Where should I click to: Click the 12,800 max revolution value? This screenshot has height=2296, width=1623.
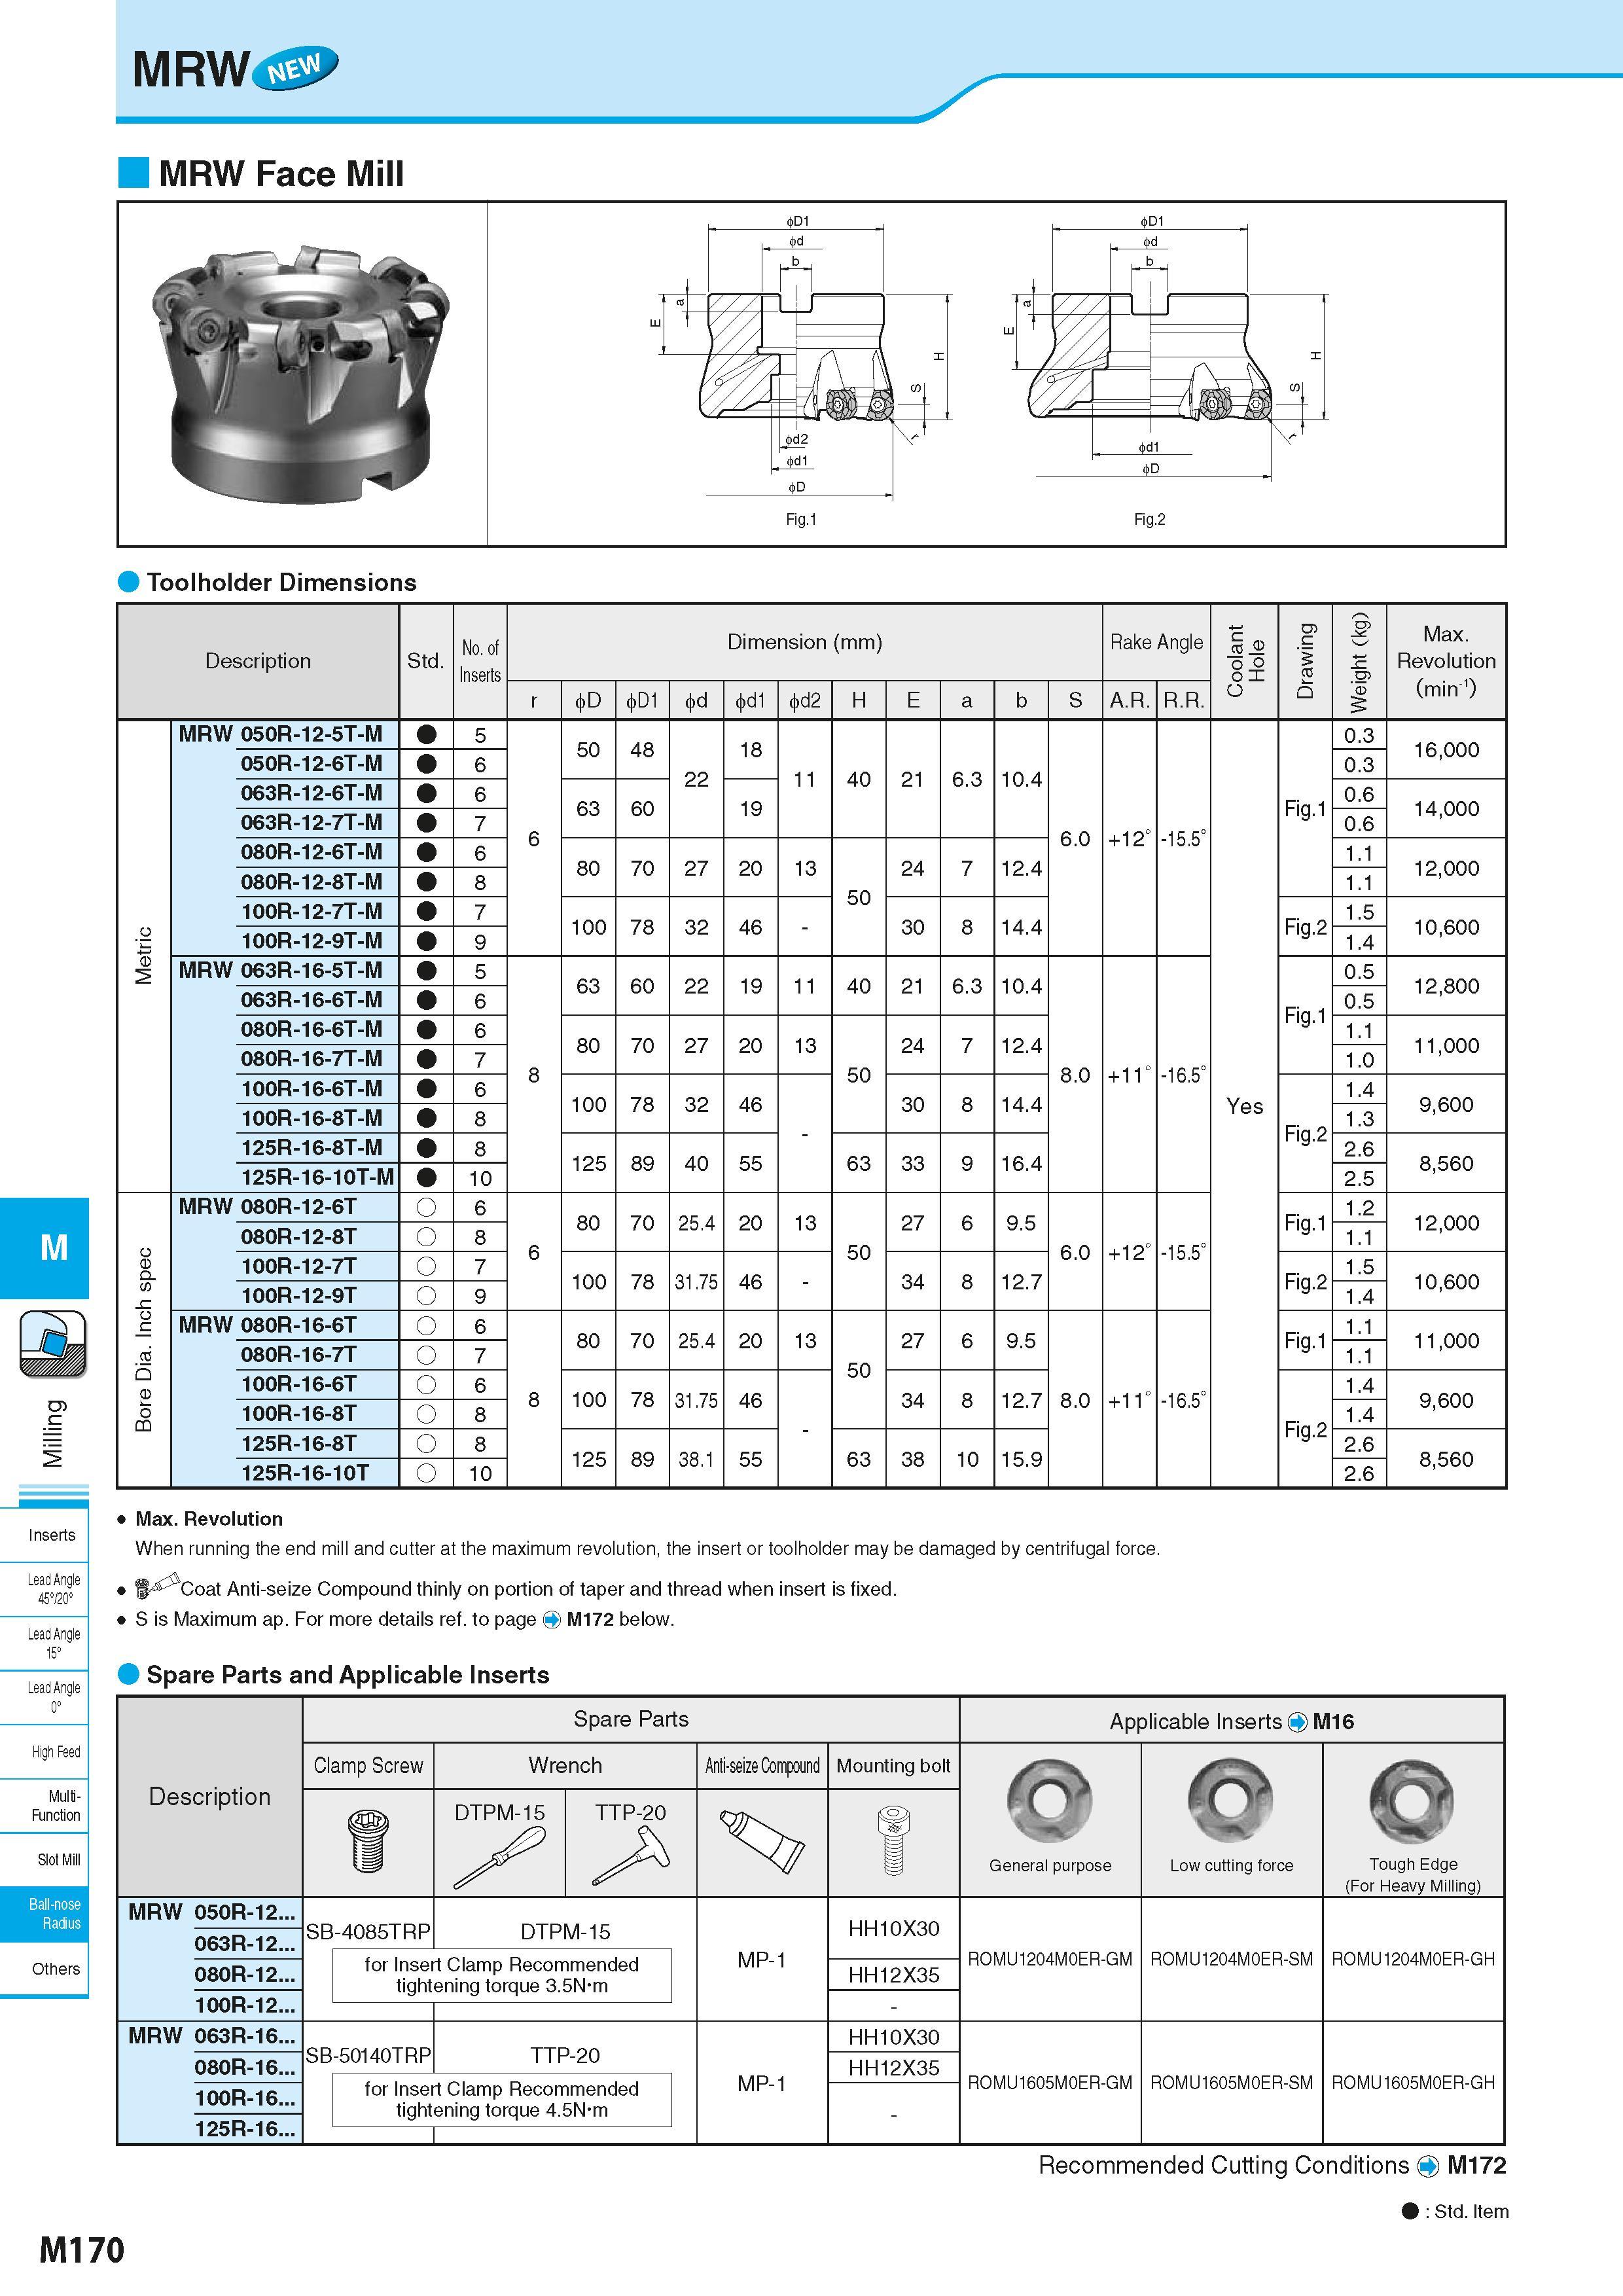tap(1446, 986)
